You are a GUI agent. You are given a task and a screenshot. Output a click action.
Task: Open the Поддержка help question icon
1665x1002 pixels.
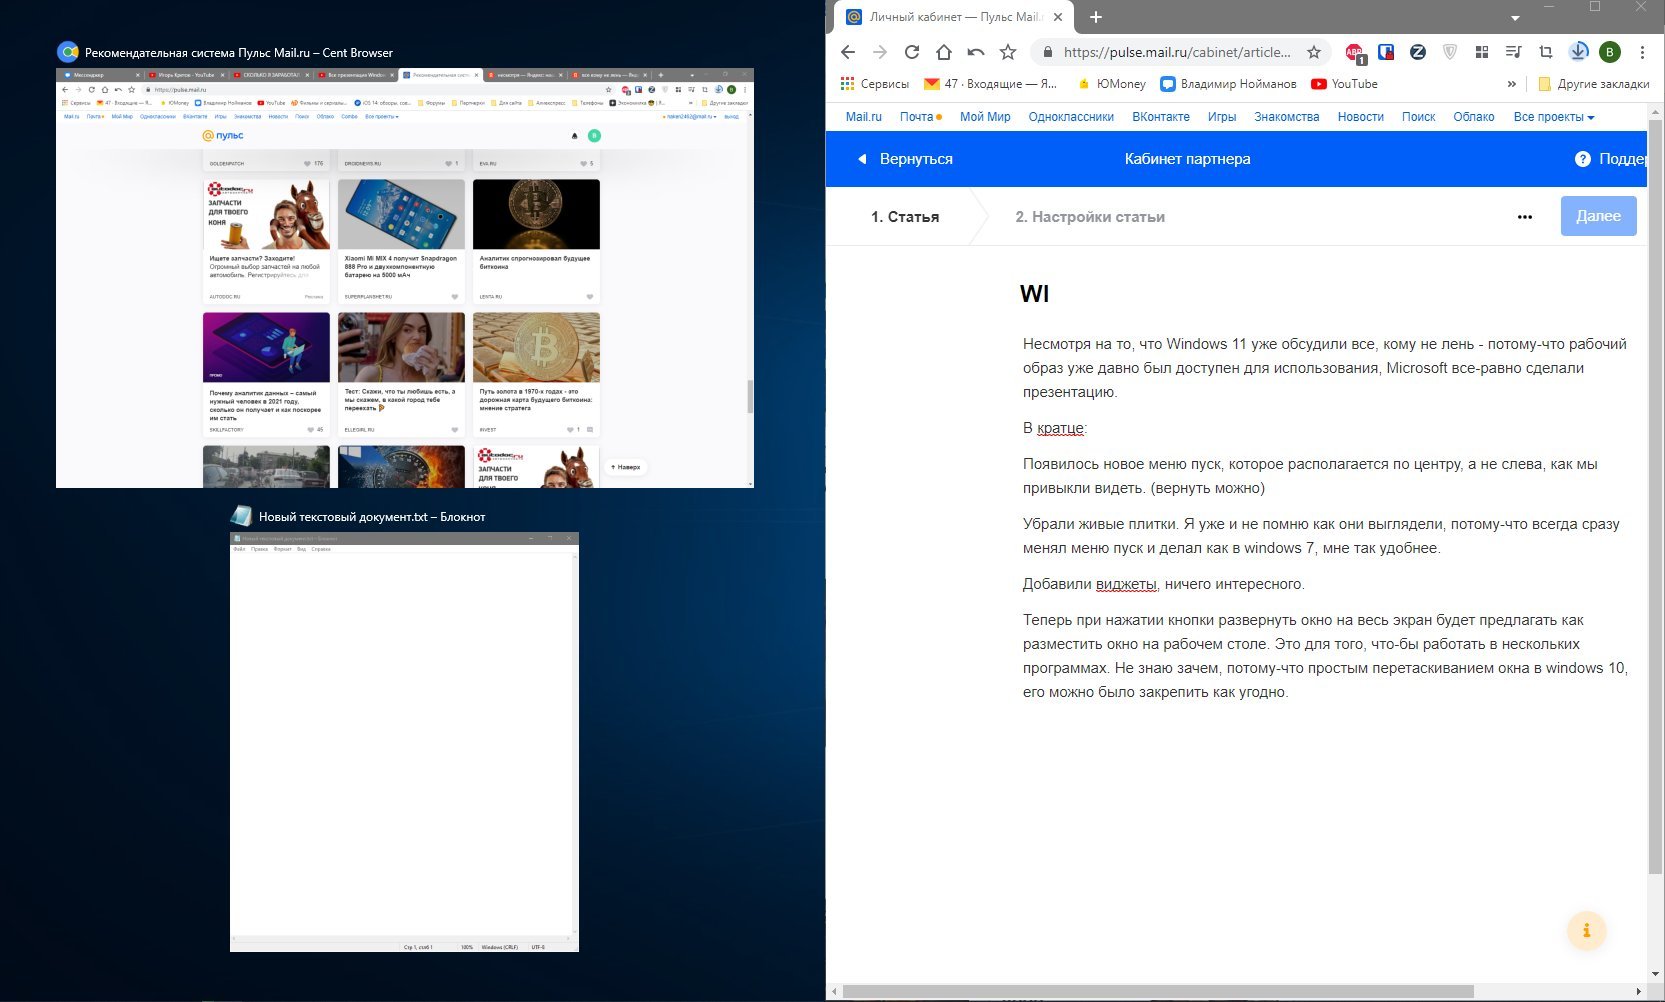pos(1582,159)
